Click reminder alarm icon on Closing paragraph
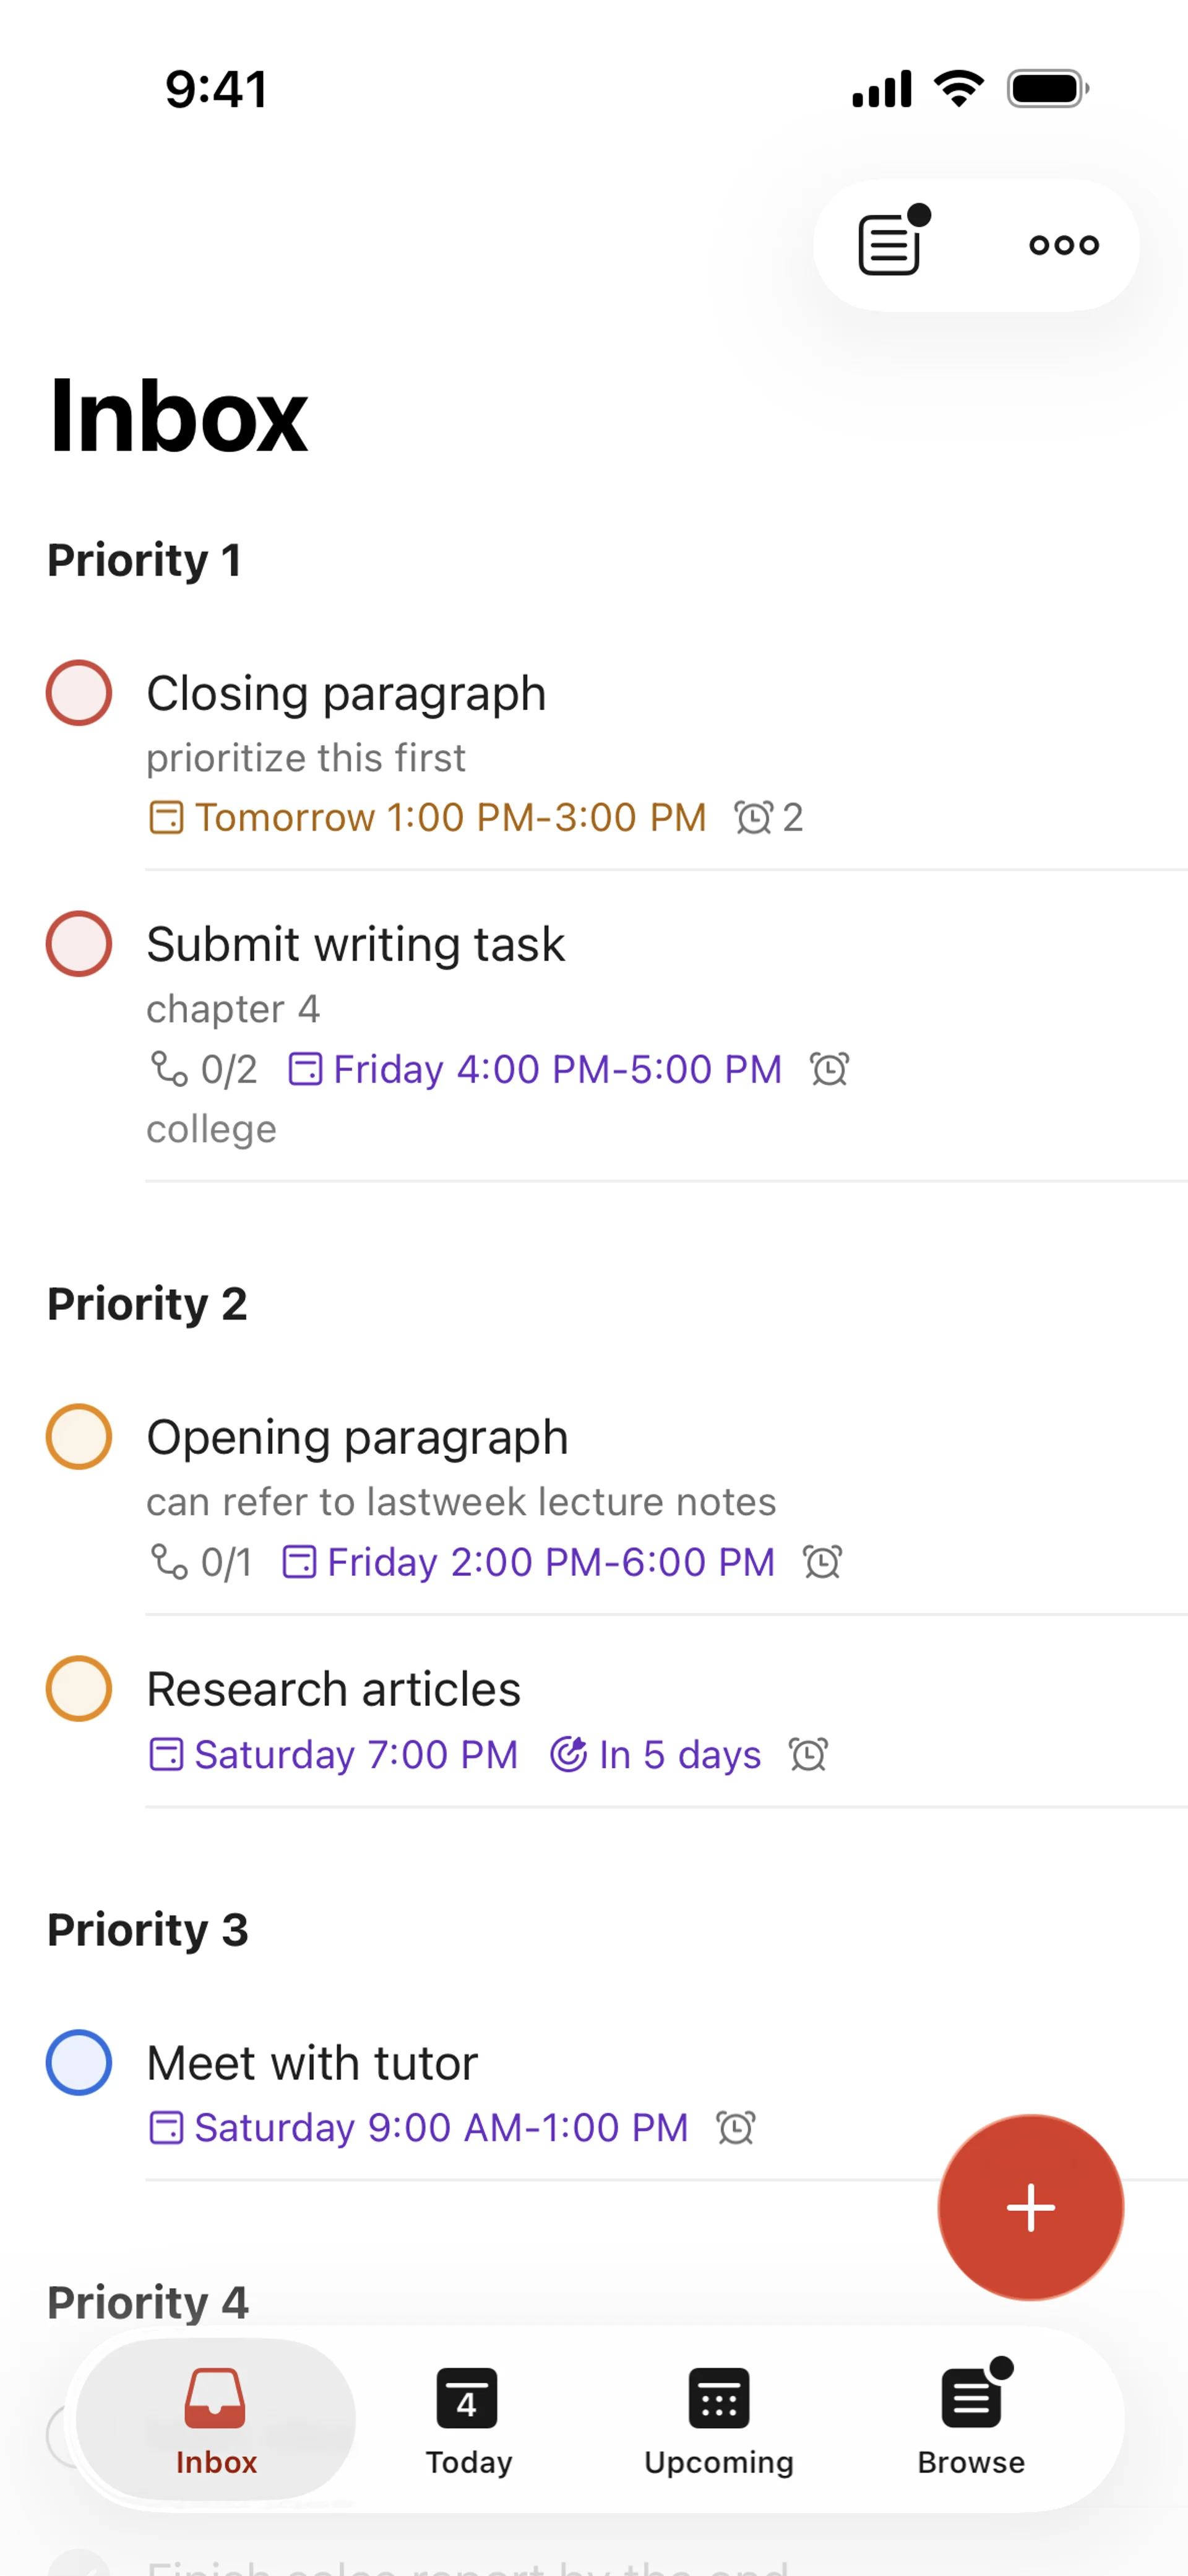This screenshot has height=2576, width=1188. [753, 817]
